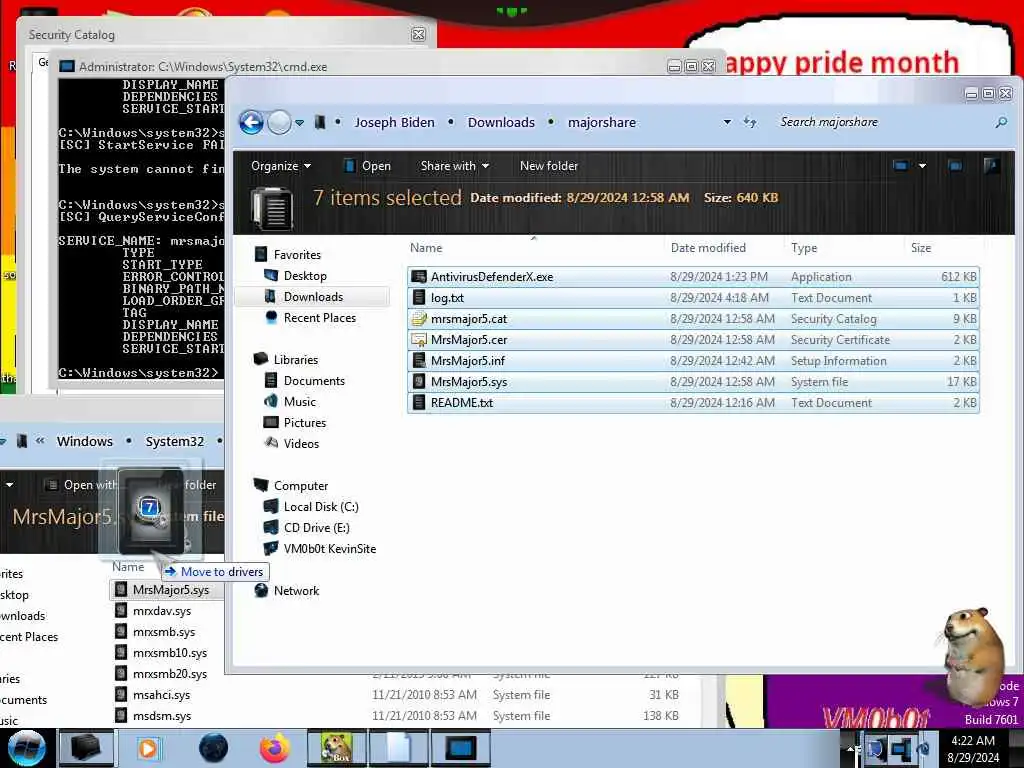Viewport: 1024px width, 768px height.
Task: Select mrxsmb.sys in the drivers list
Action: pyautogui.click(x=164, y=632)
